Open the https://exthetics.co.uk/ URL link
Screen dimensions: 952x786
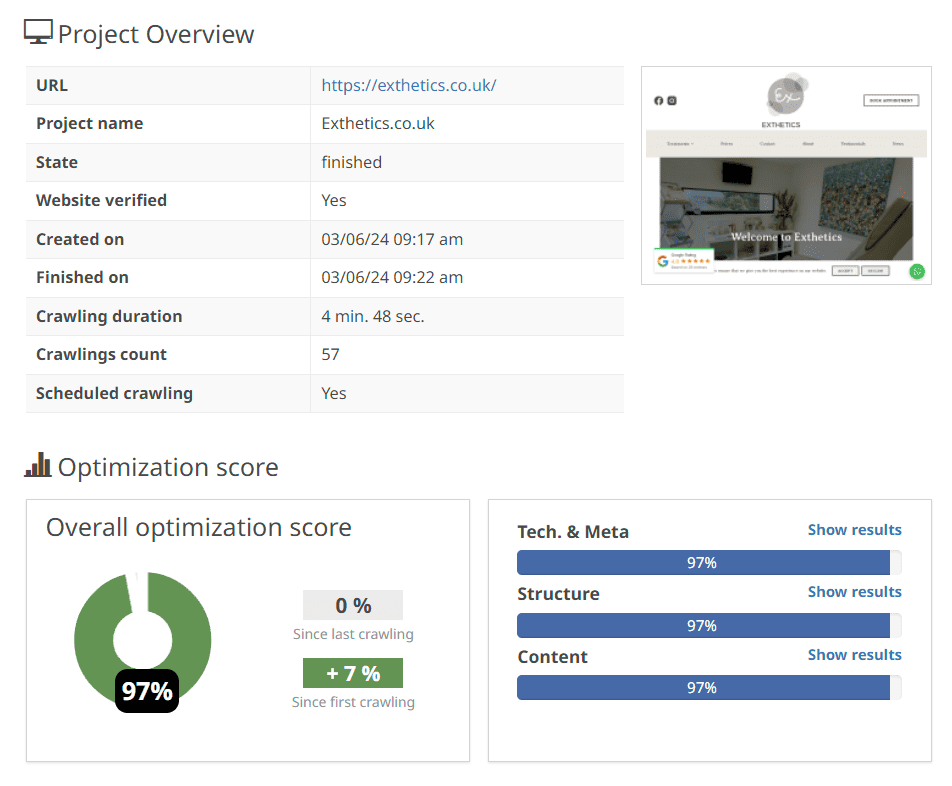408,85
